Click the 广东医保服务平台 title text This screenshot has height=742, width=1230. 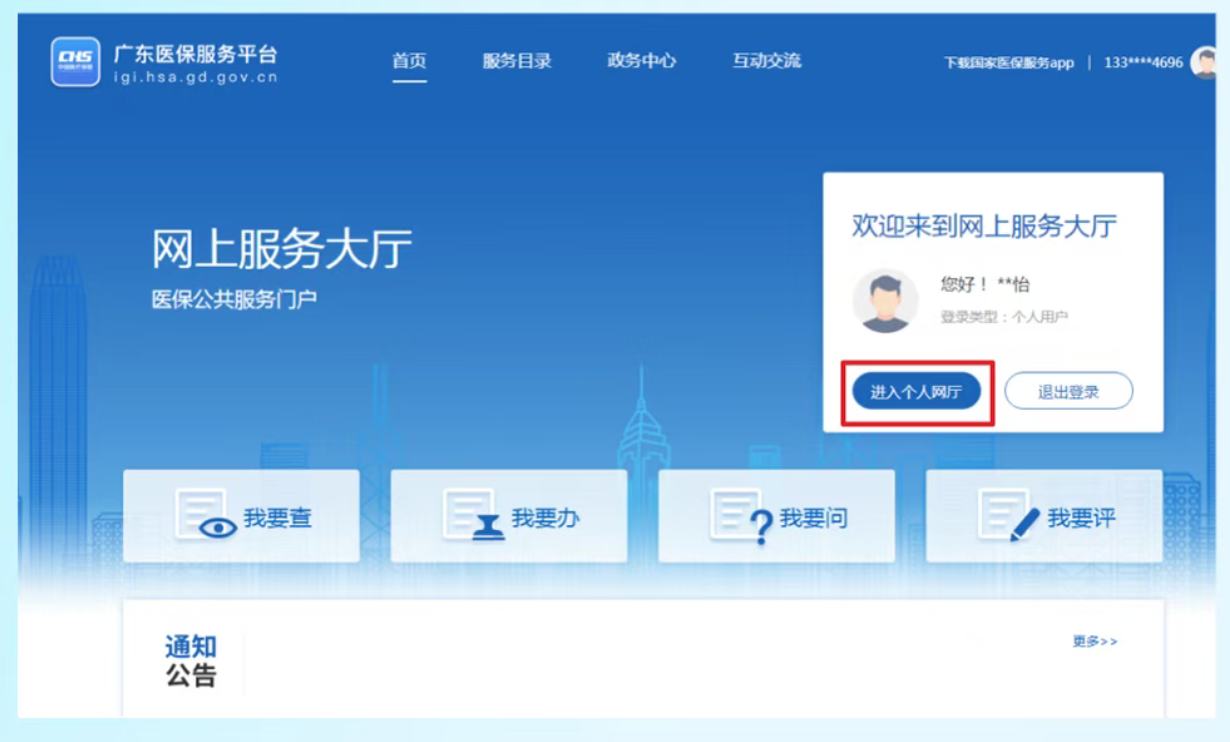[195, 54]
